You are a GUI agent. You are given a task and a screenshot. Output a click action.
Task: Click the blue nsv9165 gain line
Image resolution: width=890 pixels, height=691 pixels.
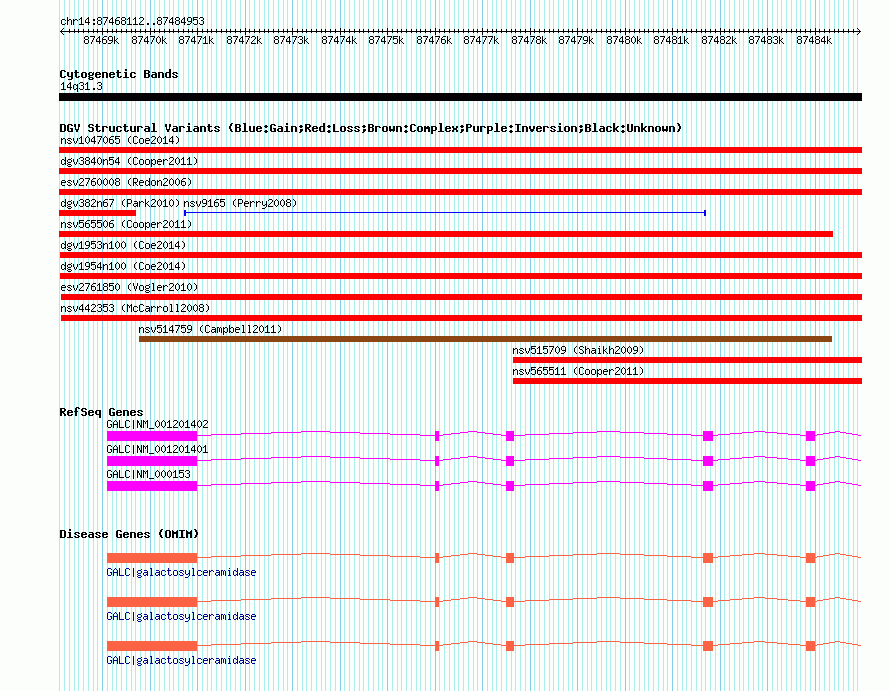(x=444, y=213)
